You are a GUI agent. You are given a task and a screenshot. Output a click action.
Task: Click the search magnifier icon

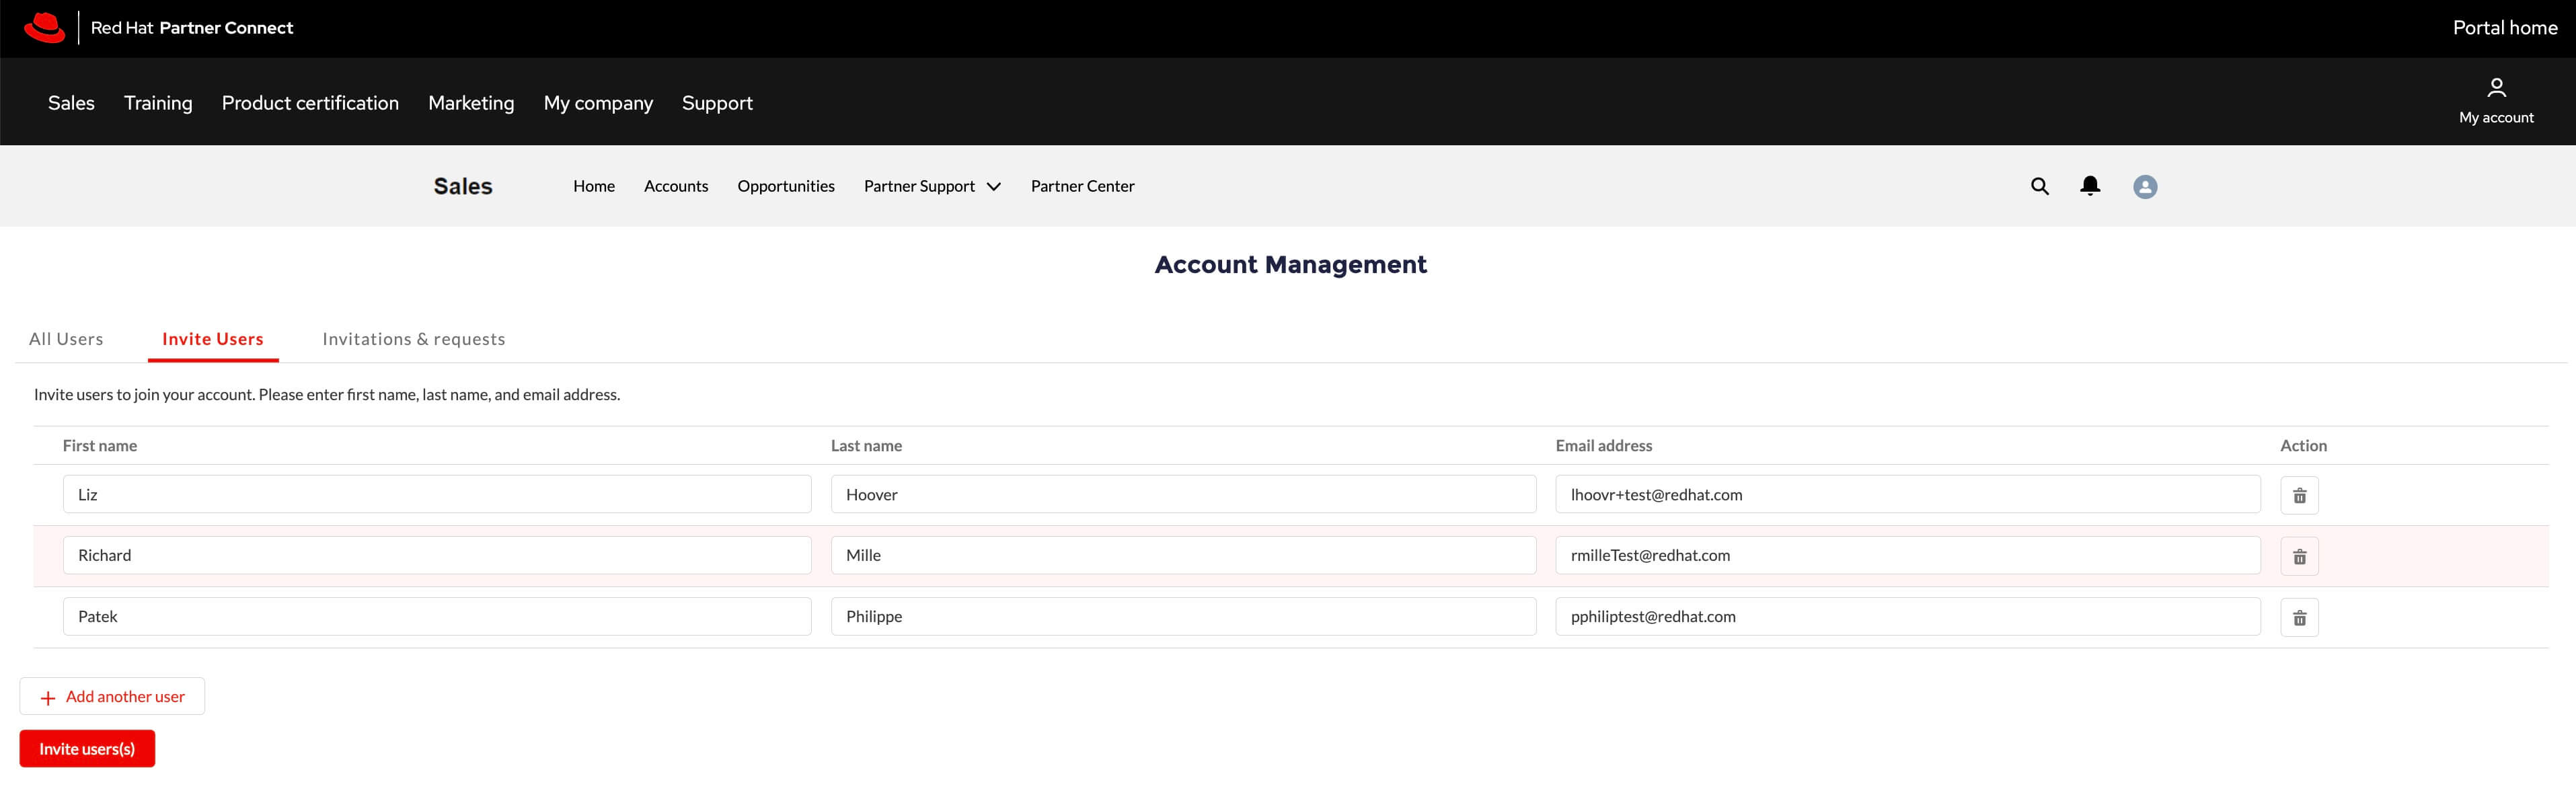[2039, 186]
